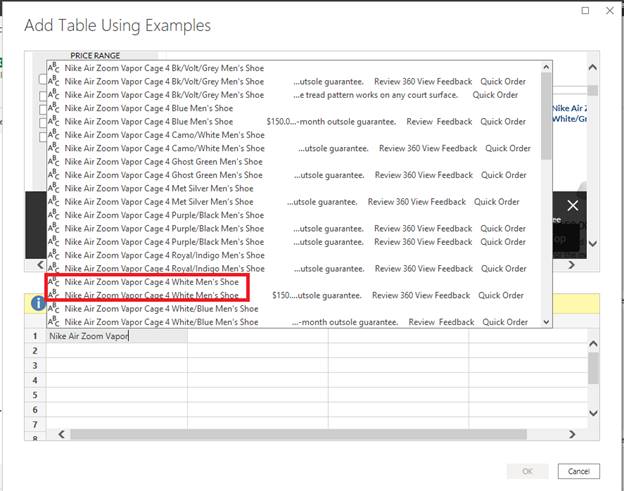Select row header number 2 in grid
This screenshot has height=491, width=624.
[35, 351]
